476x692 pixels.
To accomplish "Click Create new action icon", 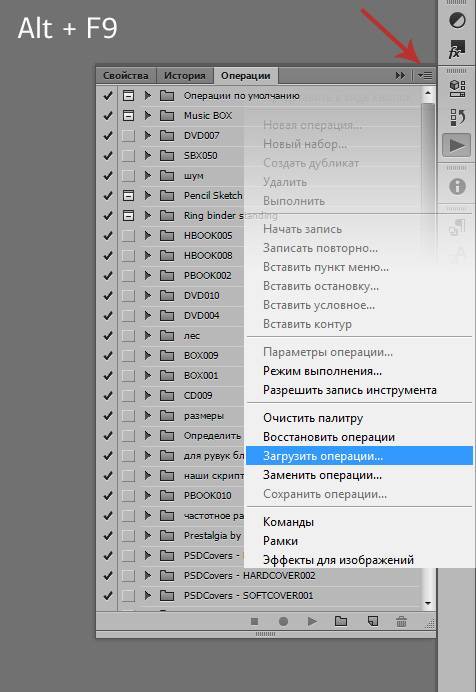I will [x=373, y=621].
